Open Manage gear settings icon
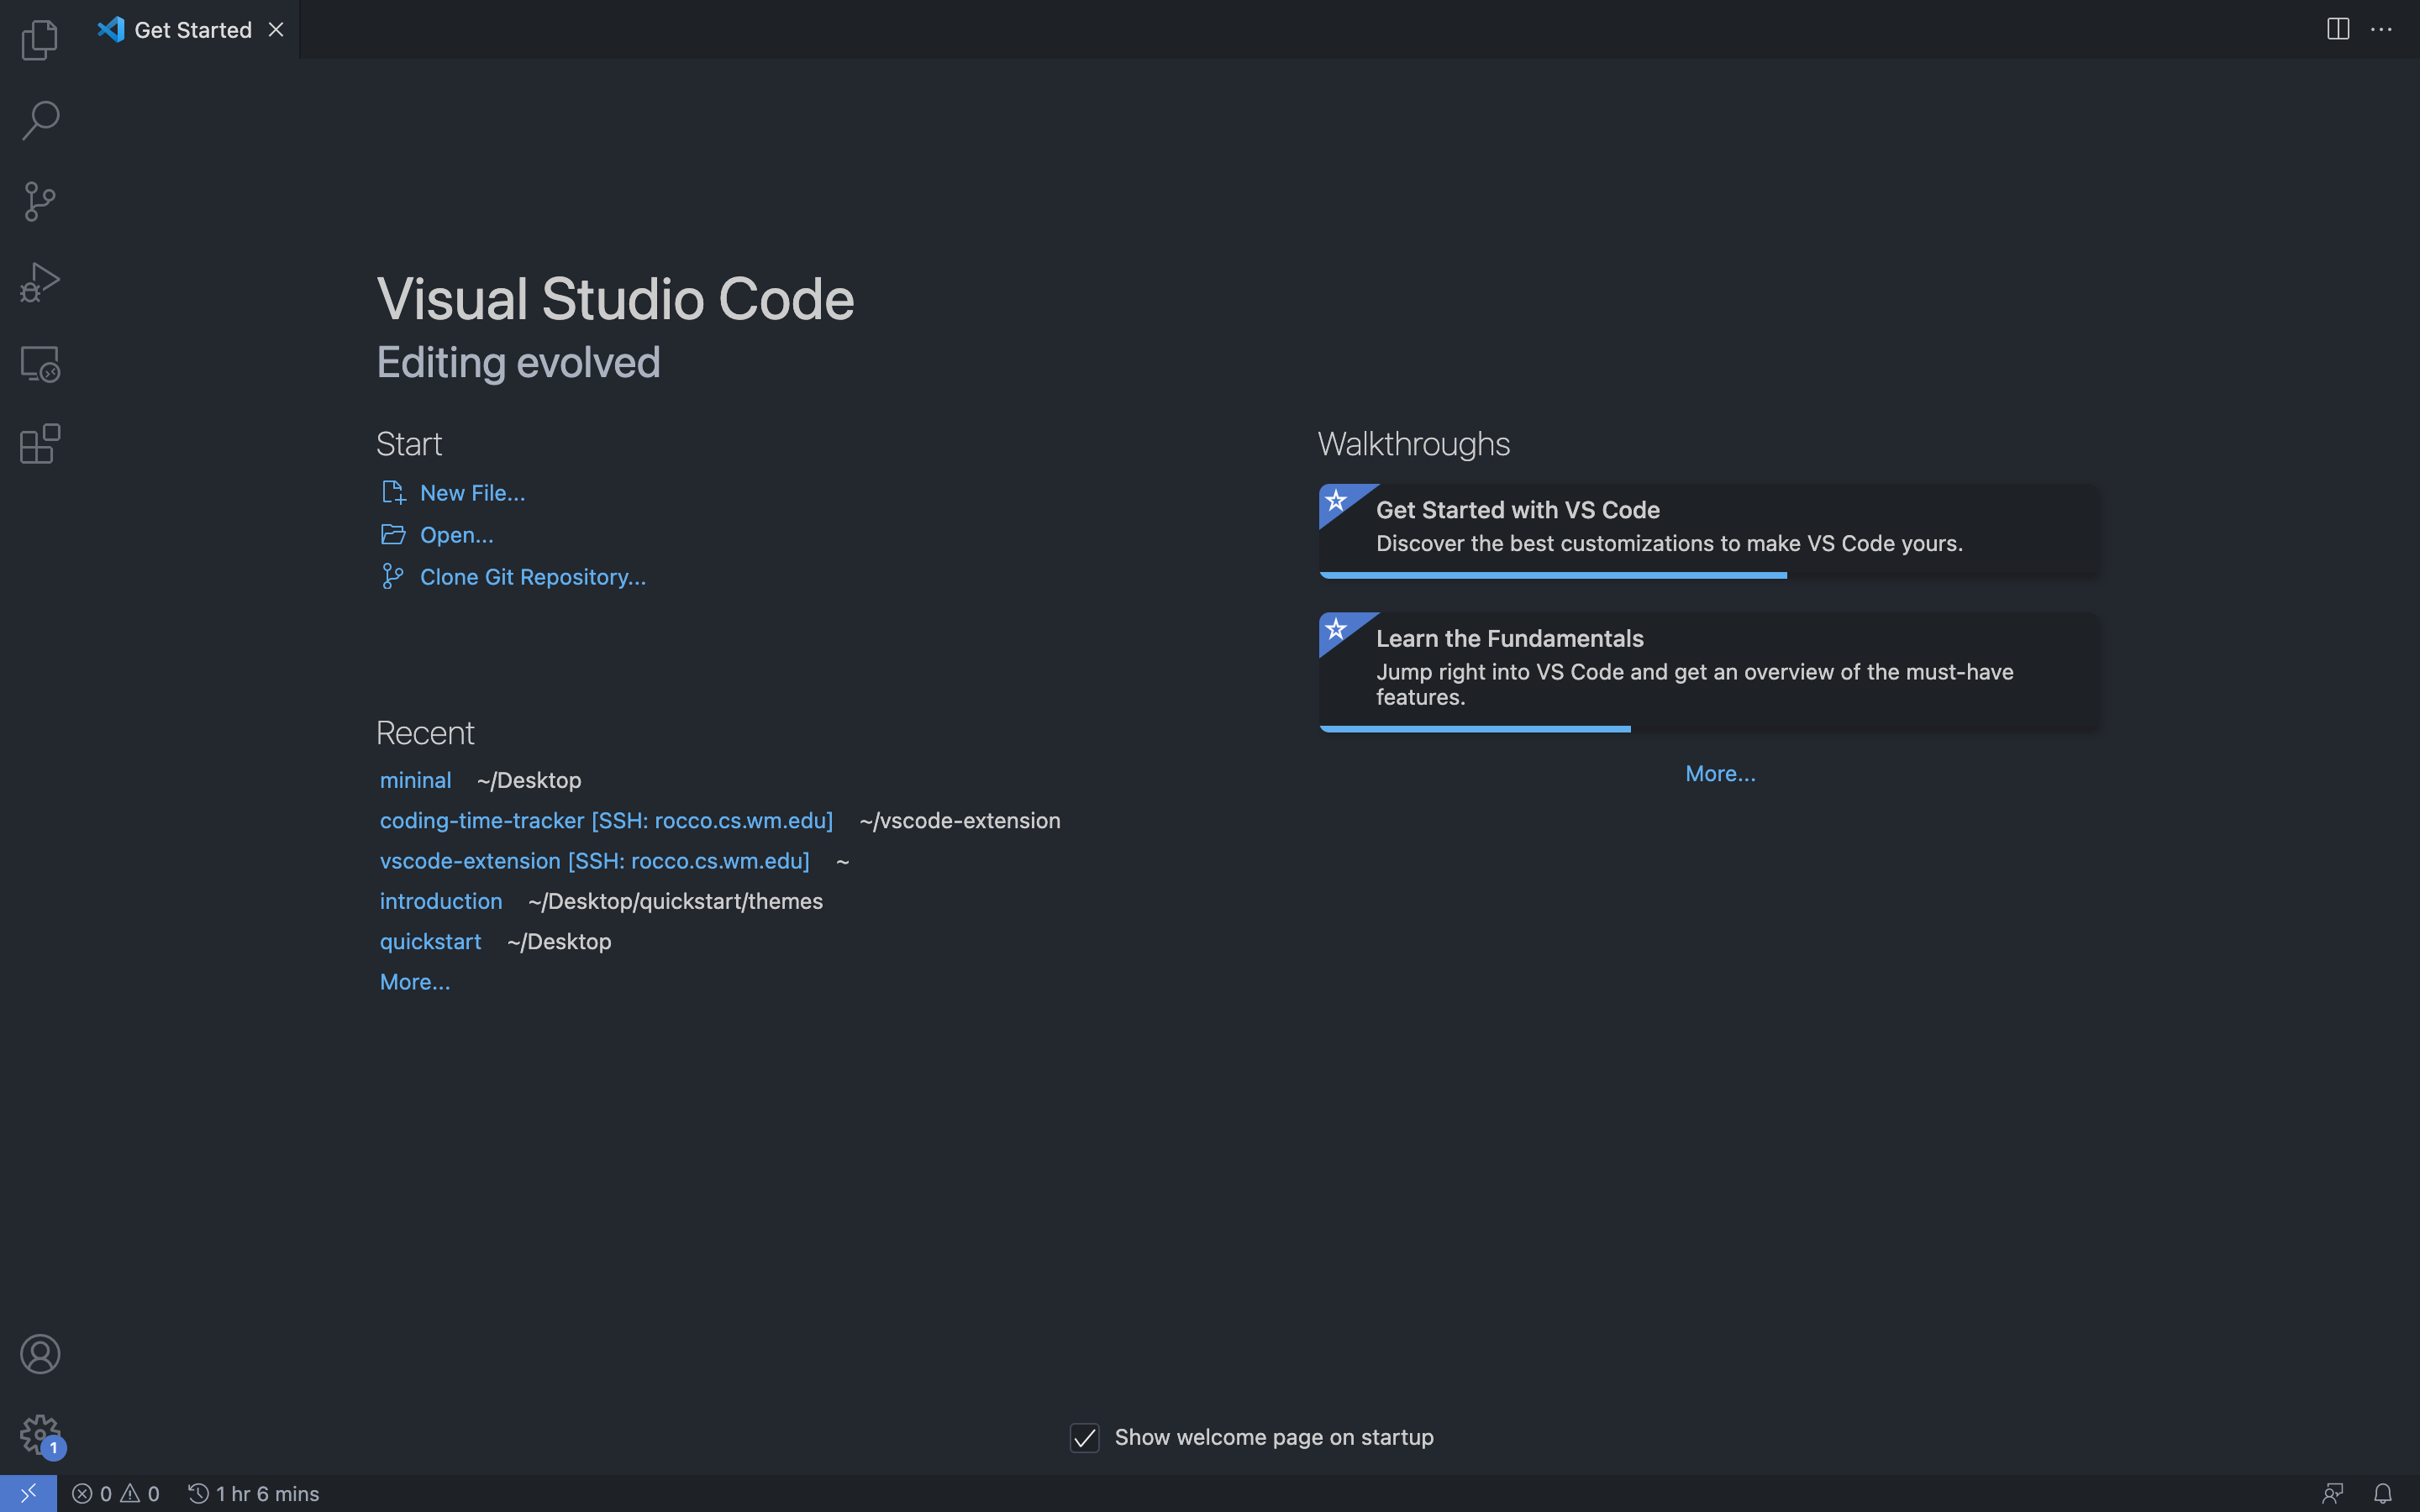 point(40,1435)
